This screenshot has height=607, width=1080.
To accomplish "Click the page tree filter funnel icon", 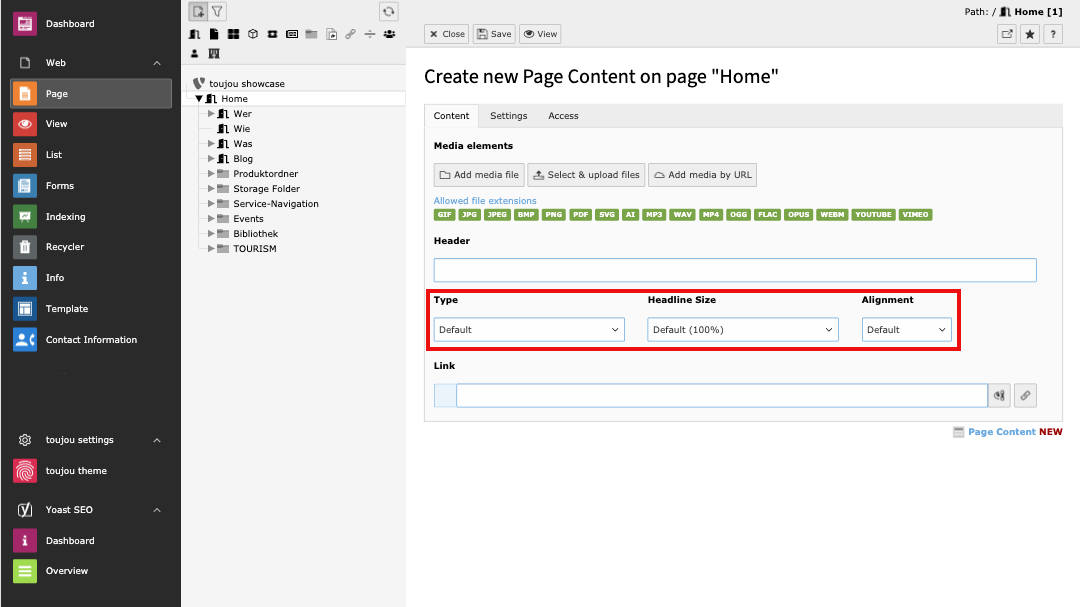I will coord(217,12).
